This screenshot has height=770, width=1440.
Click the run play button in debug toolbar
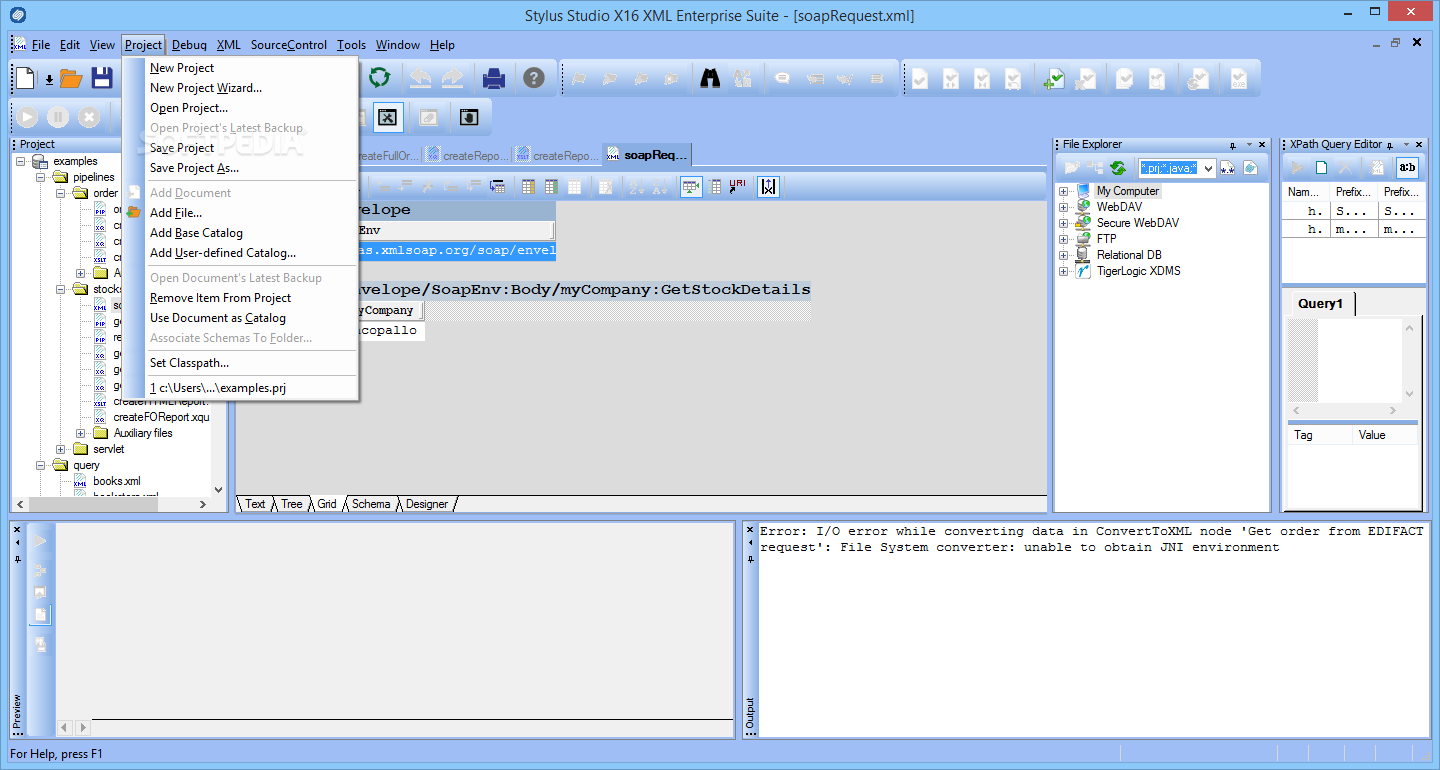tap(27, 117)
